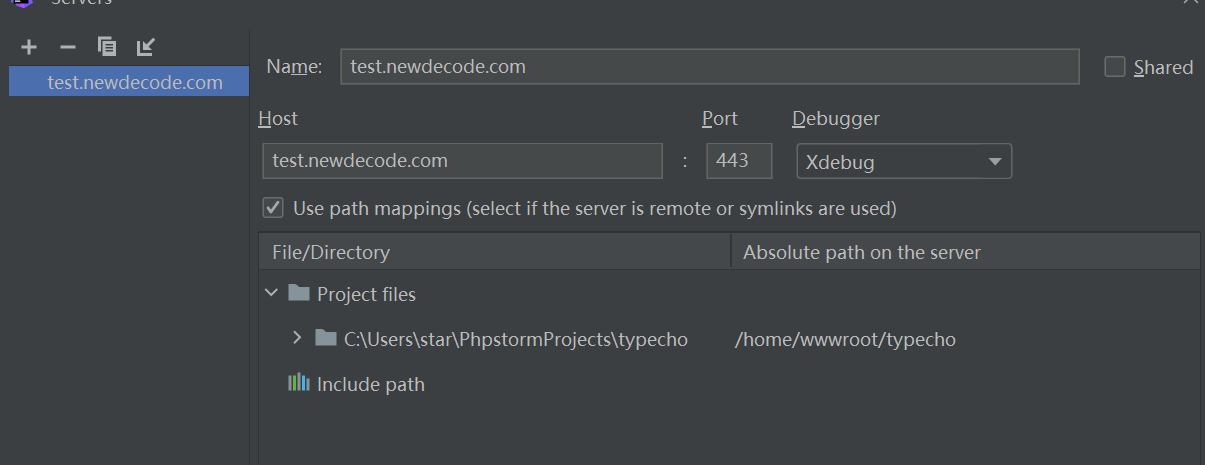Toggle the Shared checkbox

coord(1115,67)
